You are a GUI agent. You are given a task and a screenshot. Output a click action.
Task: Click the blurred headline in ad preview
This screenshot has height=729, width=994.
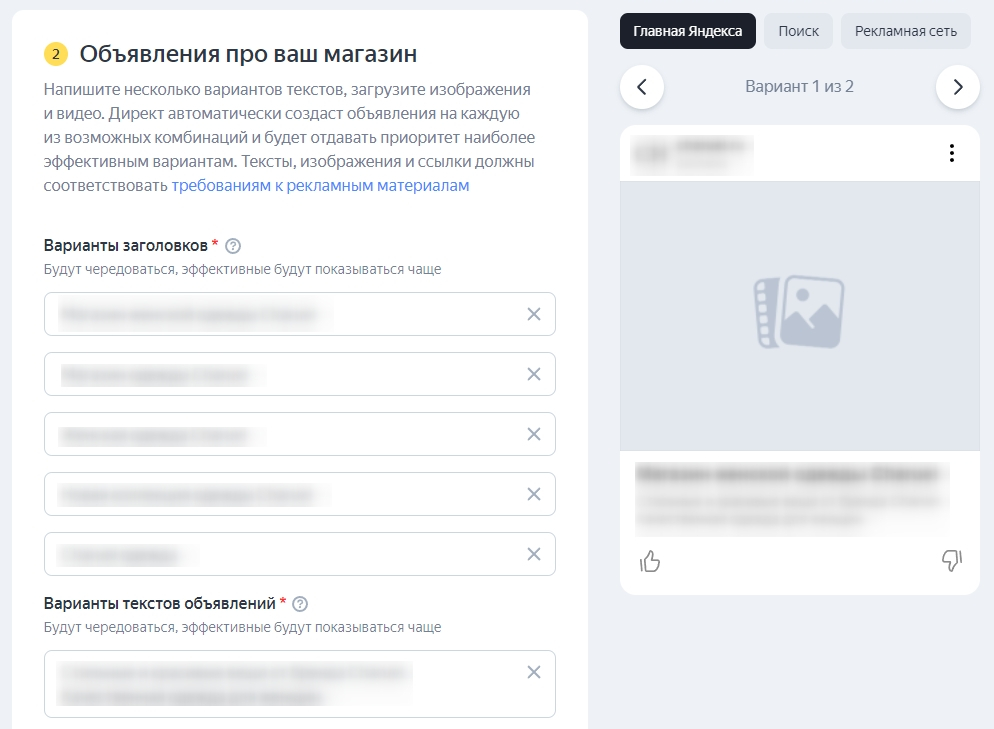pyautogui.click(x=787, y=474)
